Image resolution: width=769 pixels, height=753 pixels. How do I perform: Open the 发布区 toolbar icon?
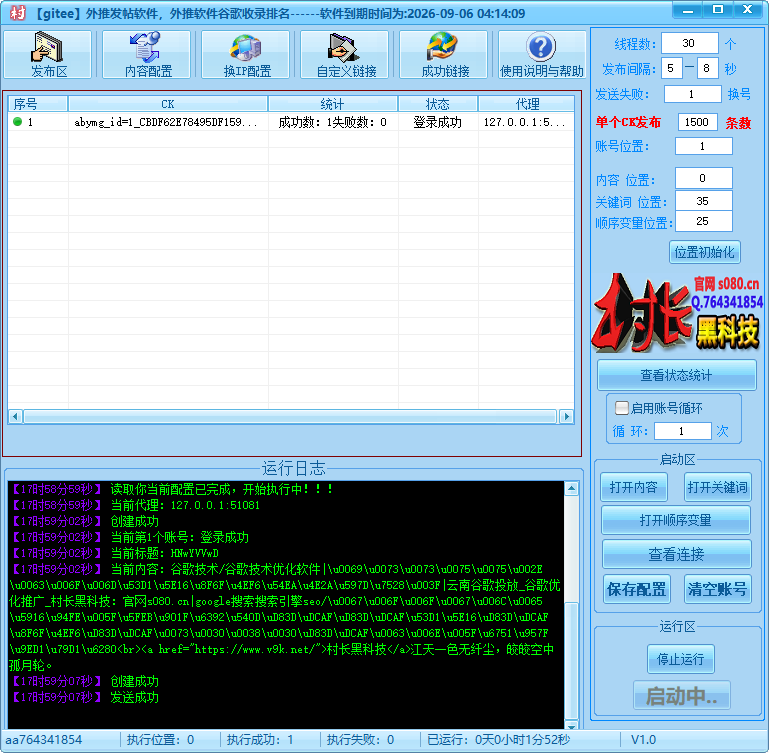coord(48,54)
